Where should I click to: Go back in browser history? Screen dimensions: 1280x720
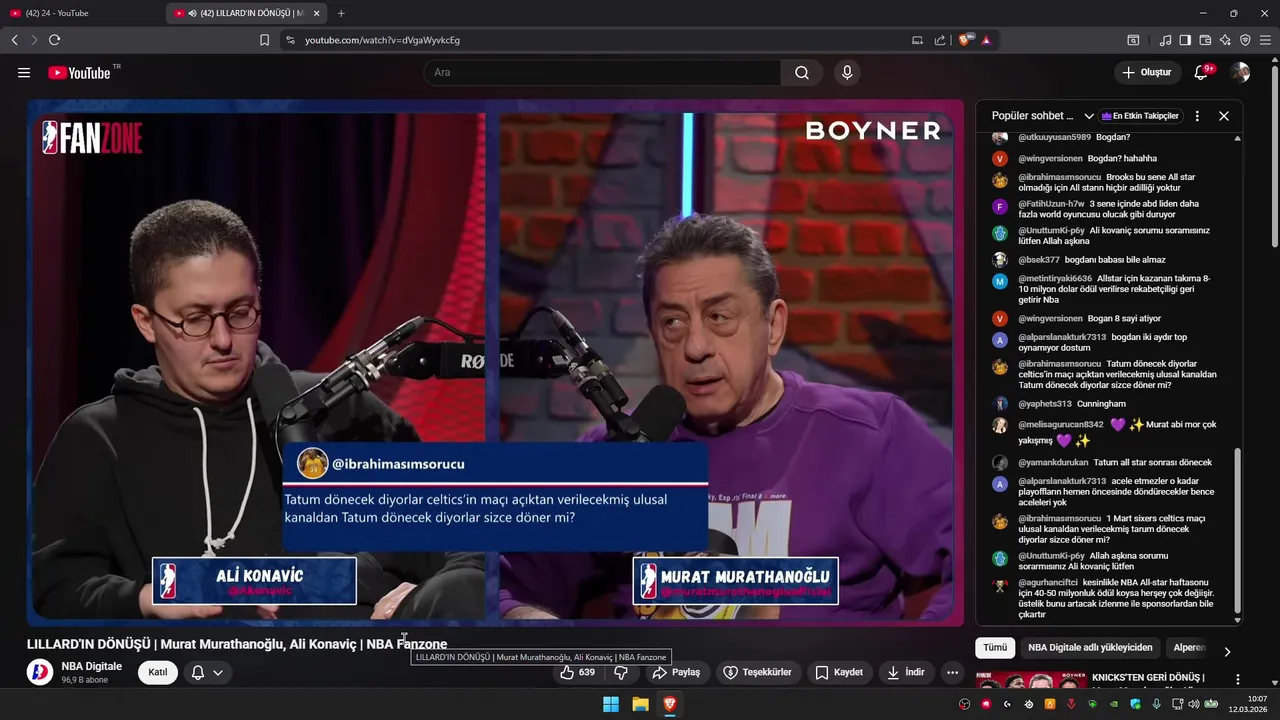pyautogui.click(x=14, y=40)
